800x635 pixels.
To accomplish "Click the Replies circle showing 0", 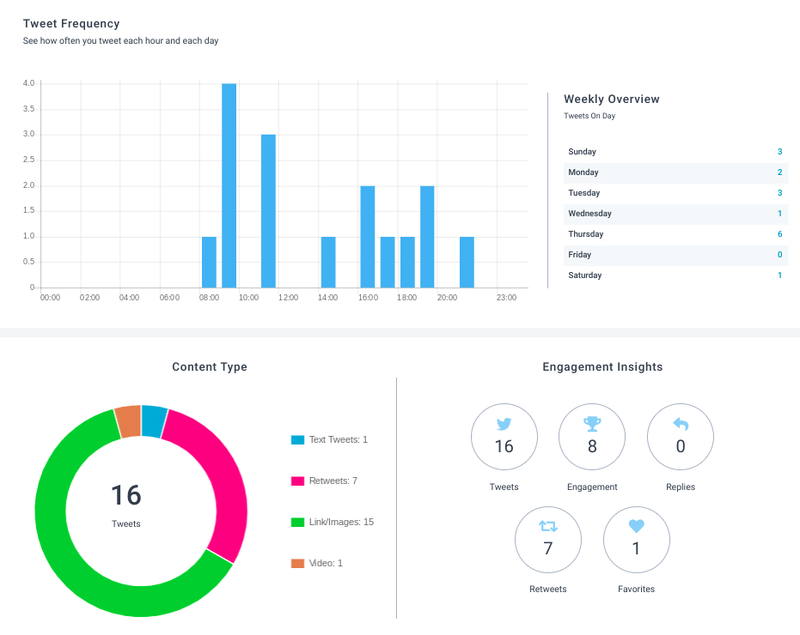I will click(x=681, y=437).
